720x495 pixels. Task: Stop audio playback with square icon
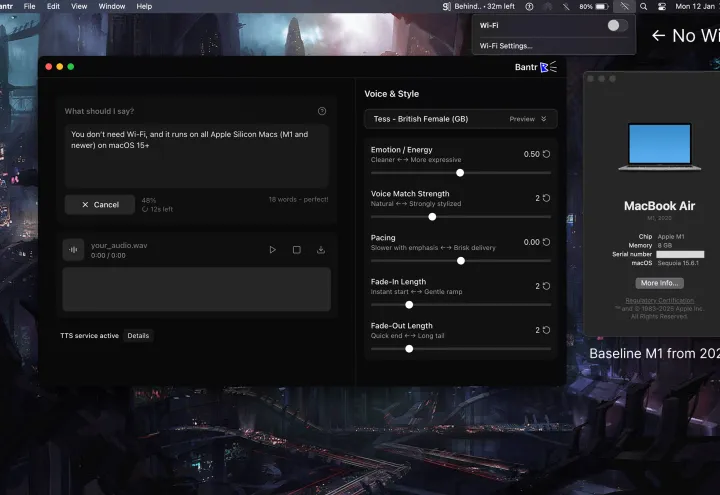[x=297, y=250]
